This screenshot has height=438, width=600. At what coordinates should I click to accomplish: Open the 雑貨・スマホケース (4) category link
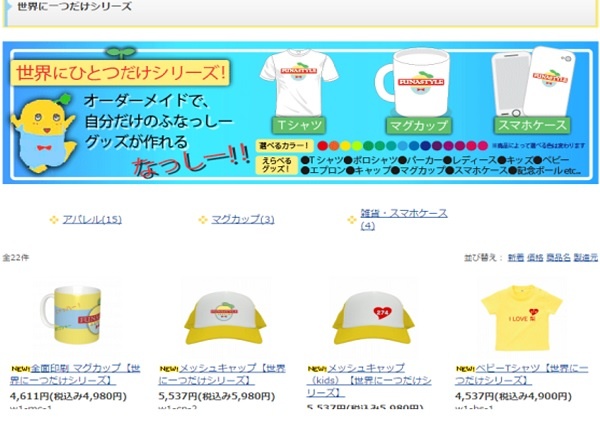click(404, 219)
